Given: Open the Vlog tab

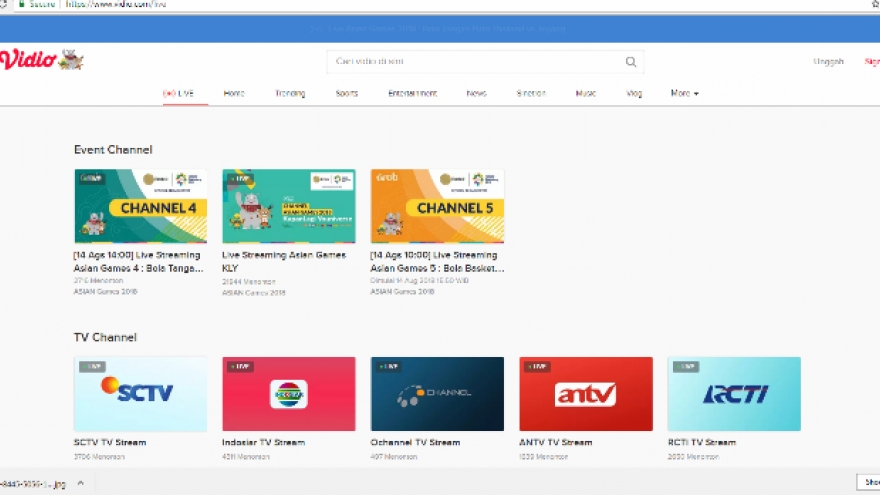Looking at the screenshot, I should tap(634, 93).
